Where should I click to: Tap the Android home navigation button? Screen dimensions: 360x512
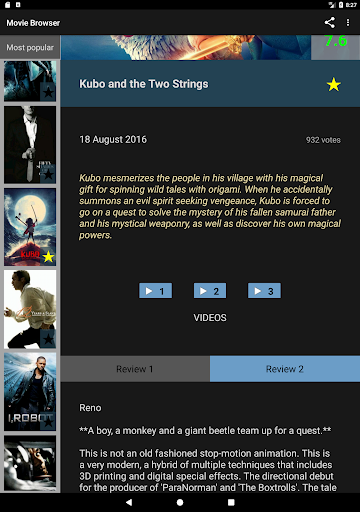pos(180,502)
